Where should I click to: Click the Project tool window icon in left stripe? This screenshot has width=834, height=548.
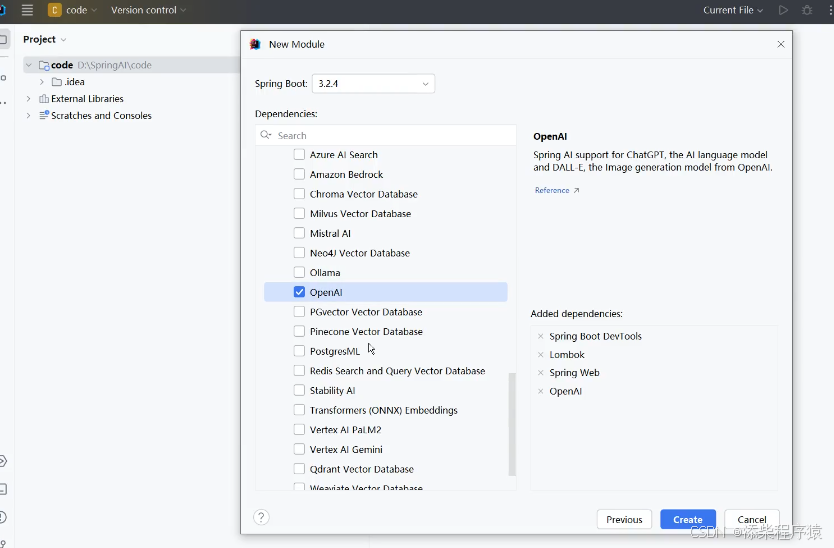click(3, 39)
